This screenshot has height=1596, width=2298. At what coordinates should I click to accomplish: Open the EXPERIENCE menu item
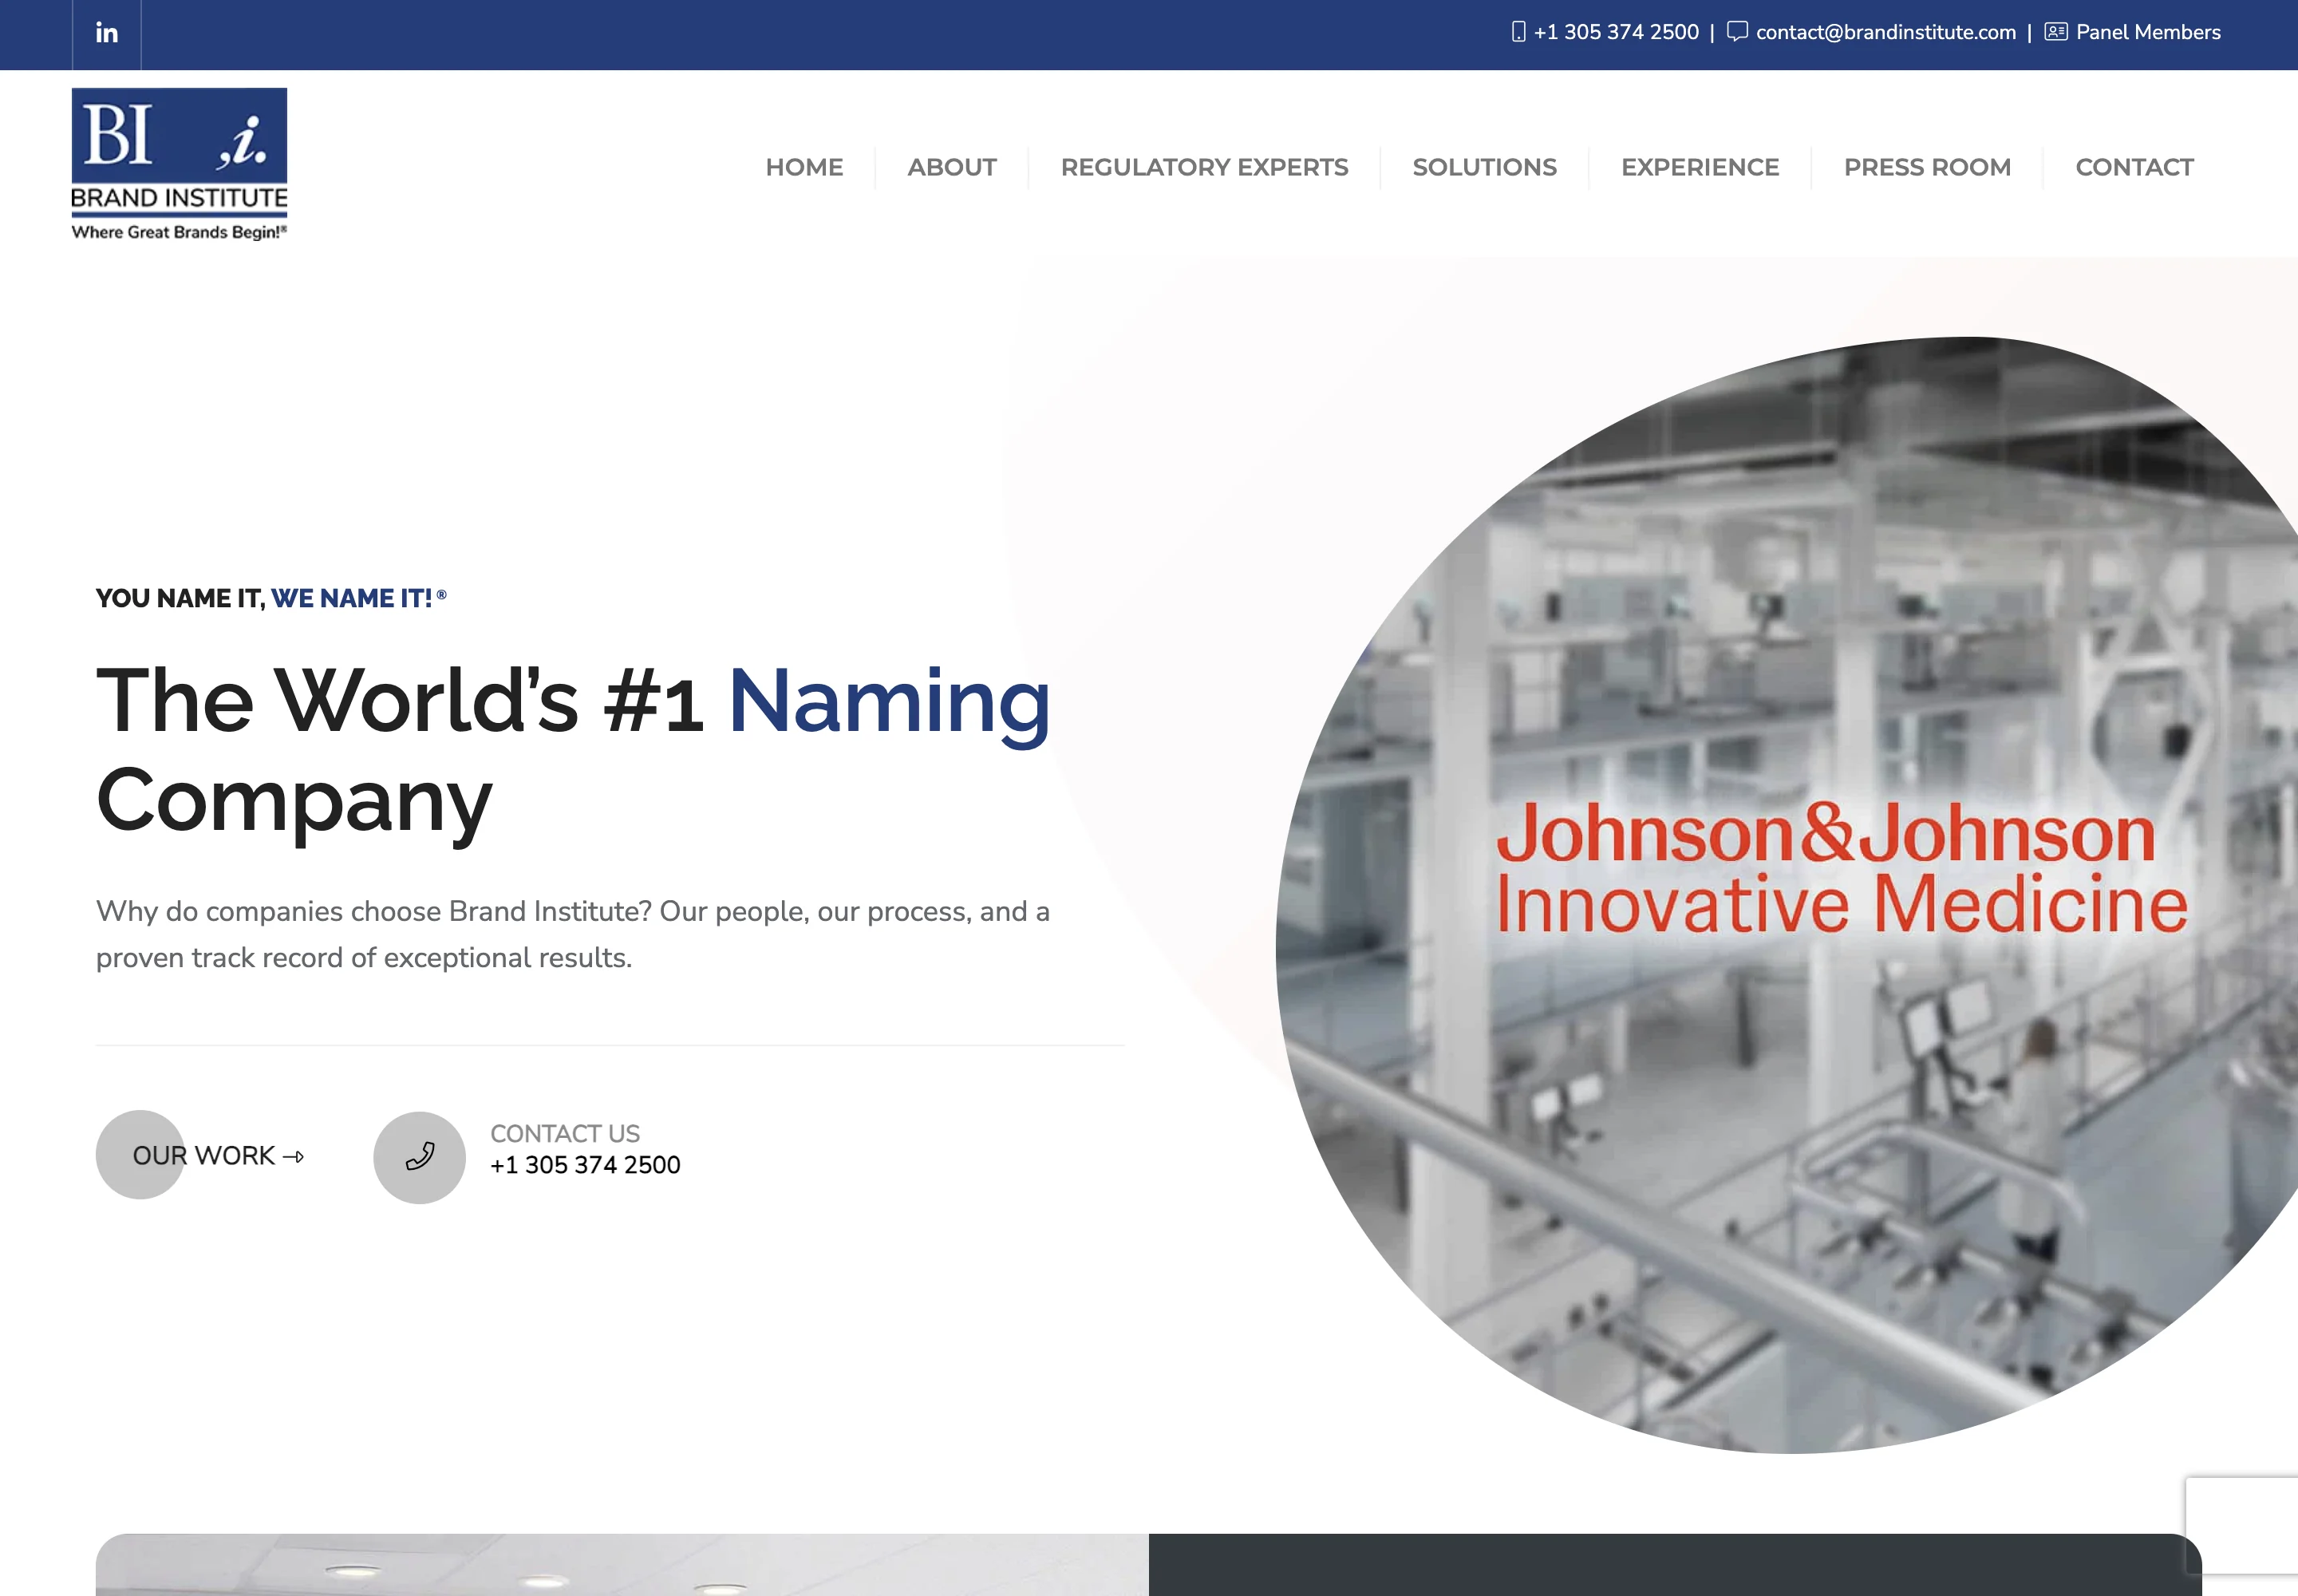(1700, 167)
